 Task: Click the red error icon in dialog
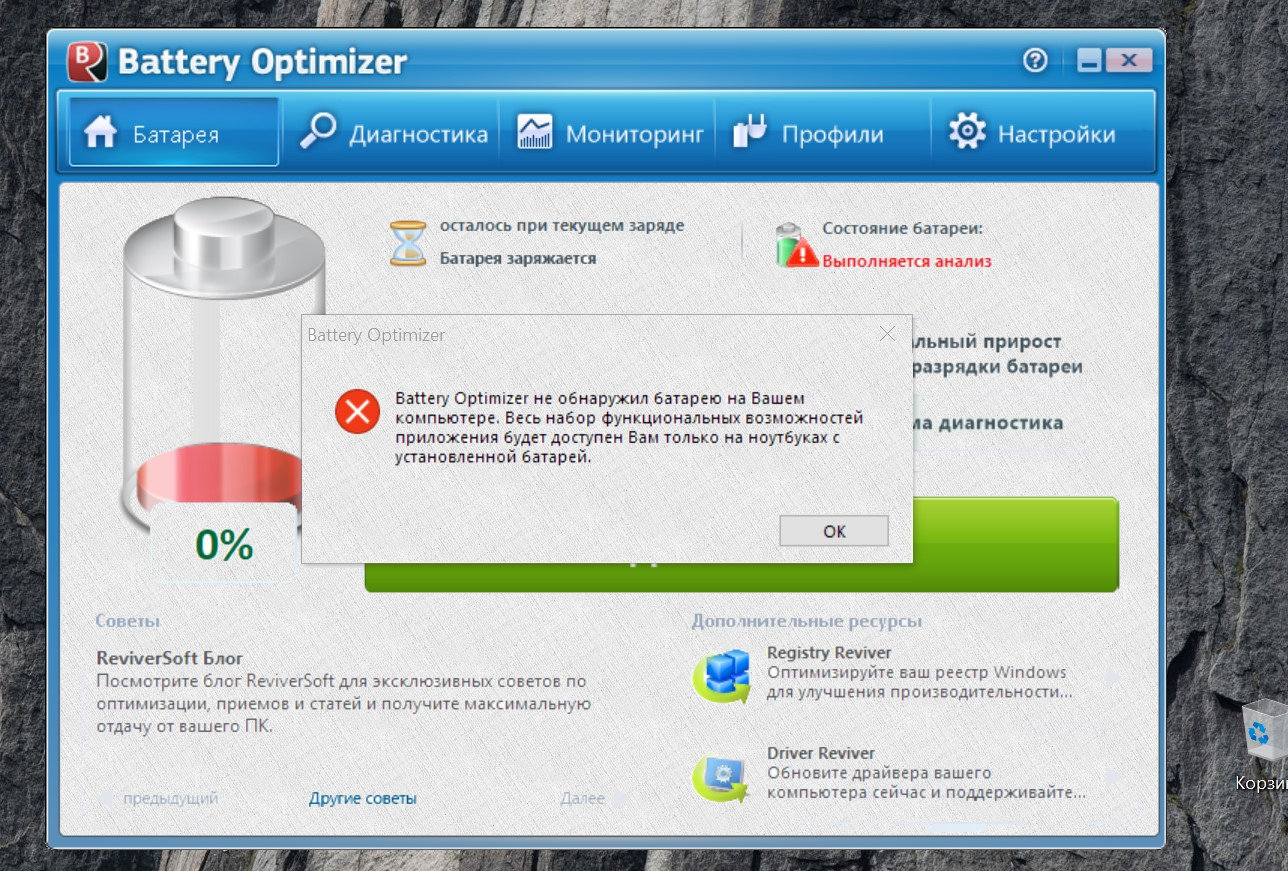tap(357, 411)
